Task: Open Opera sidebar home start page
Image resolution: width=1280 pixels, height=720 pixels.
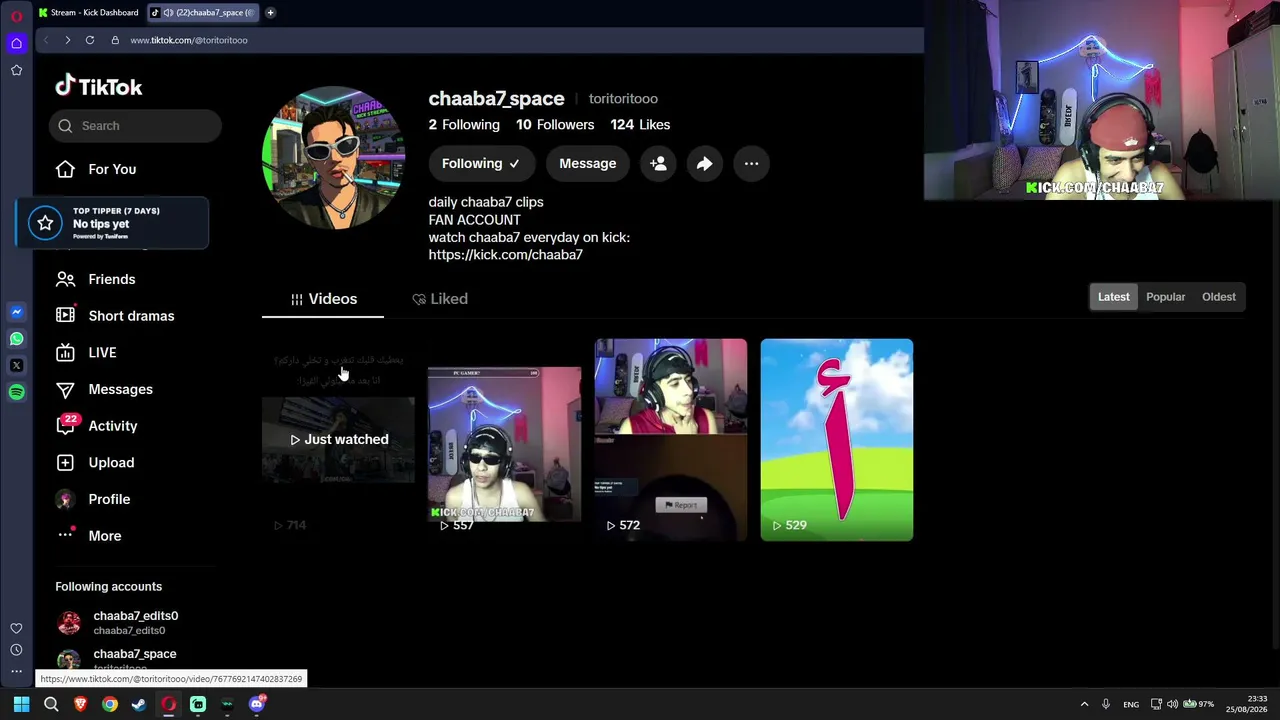Action: (16, 43)
